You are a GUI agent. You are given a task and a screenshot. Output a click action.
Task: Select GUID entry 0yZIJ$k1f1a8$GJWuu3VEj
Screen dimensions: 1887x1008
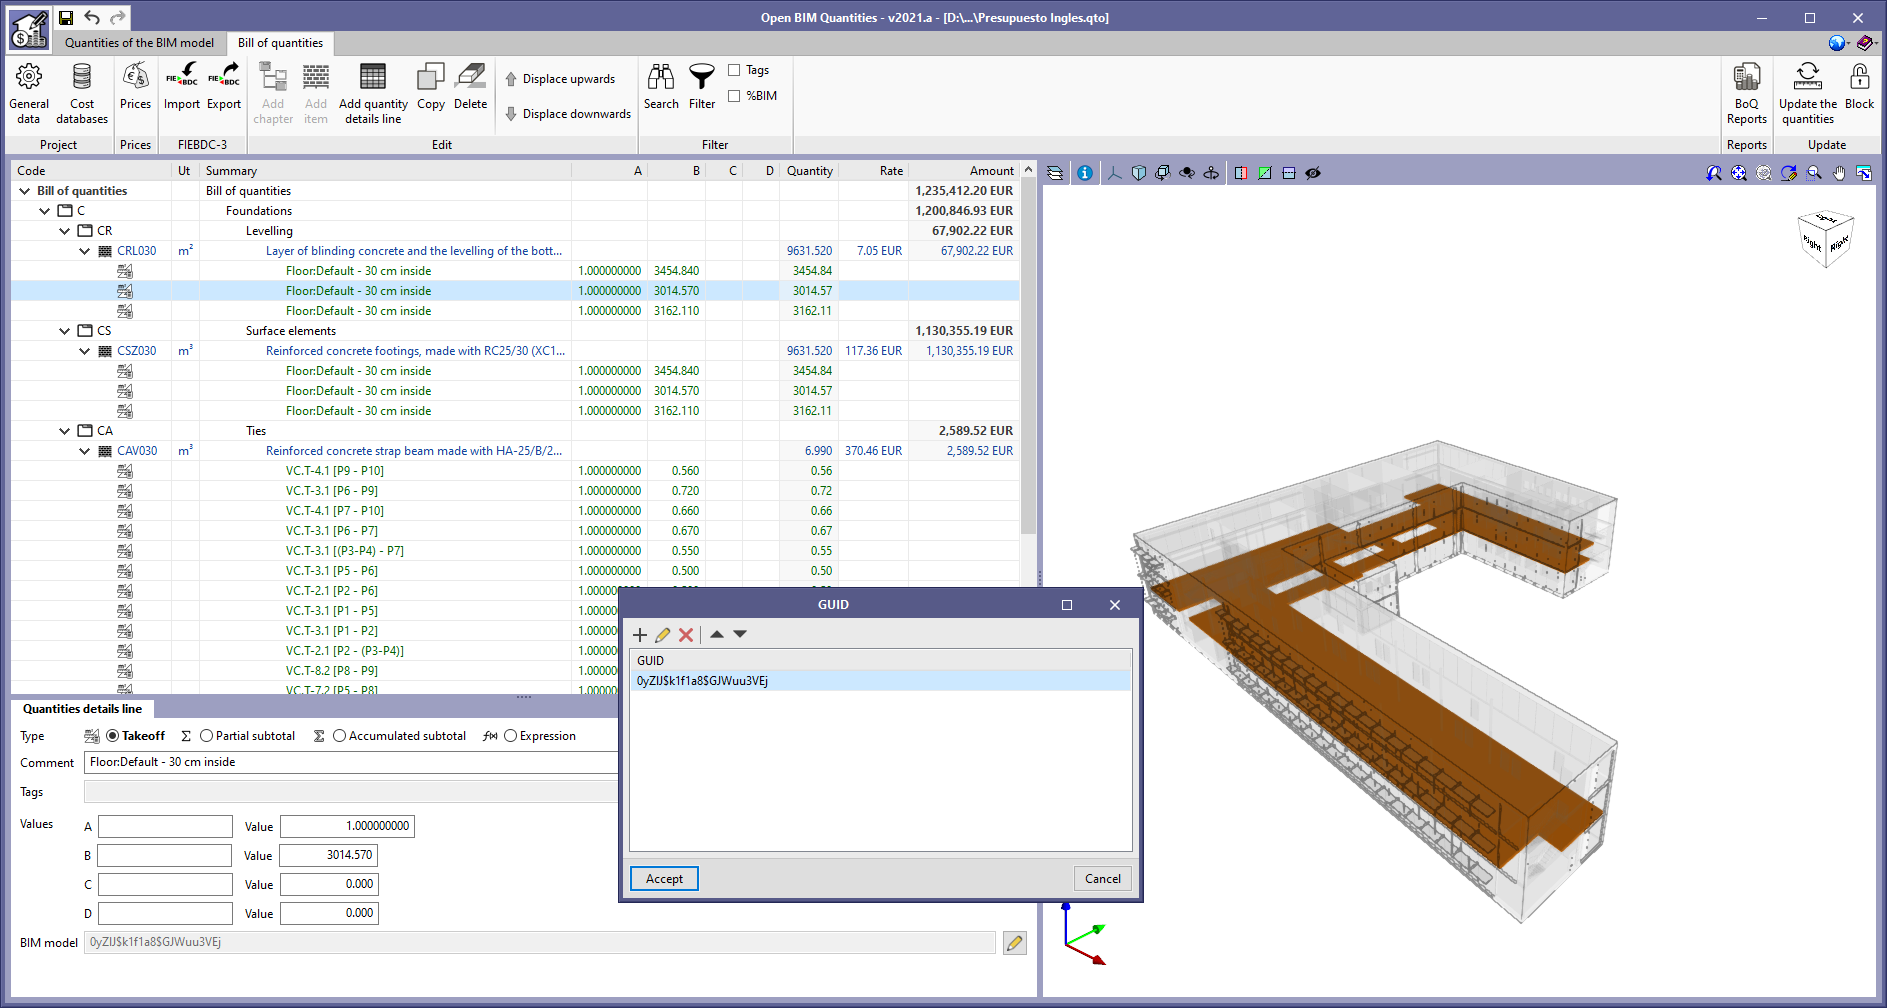pos(880,681)
